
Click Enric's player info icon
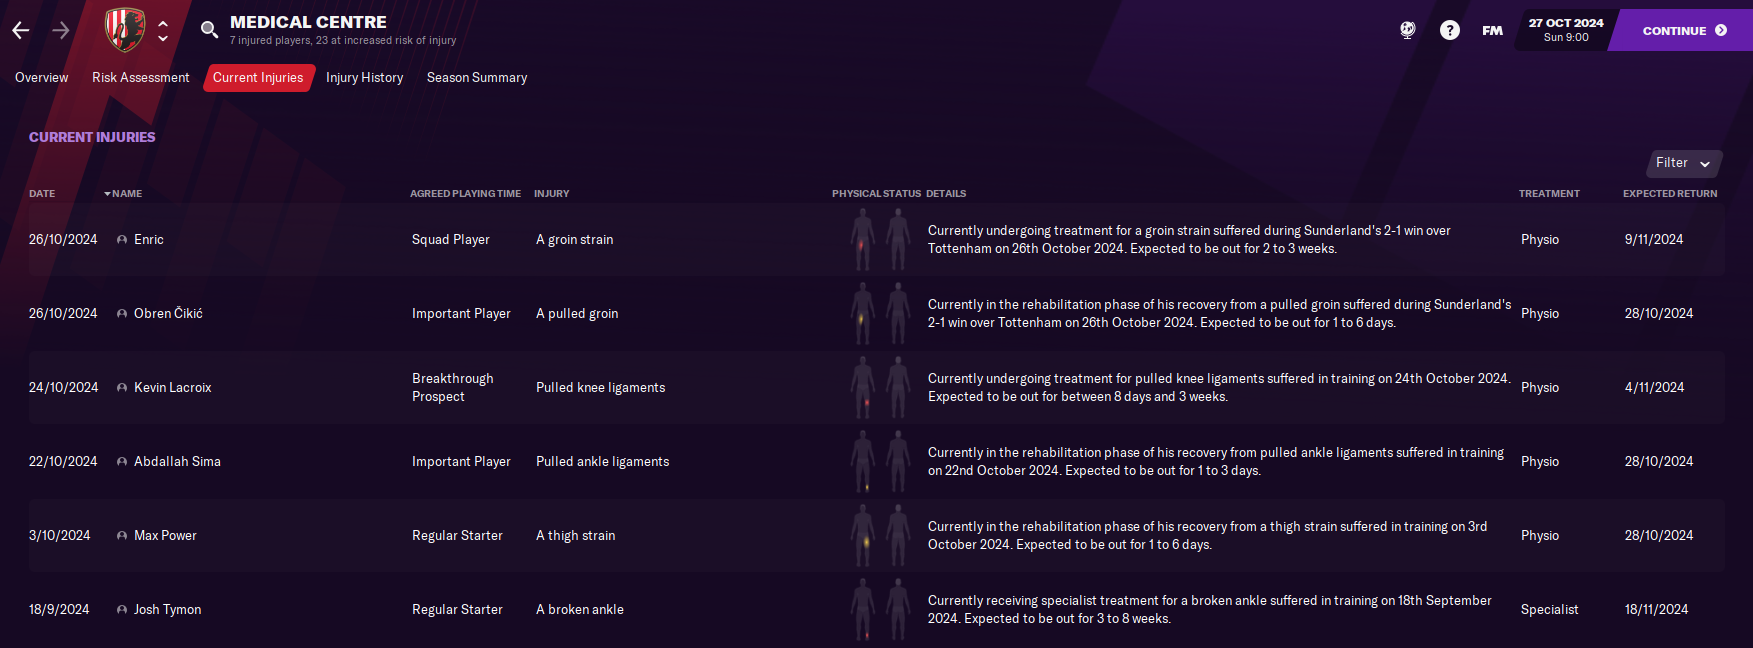point(122,240)
